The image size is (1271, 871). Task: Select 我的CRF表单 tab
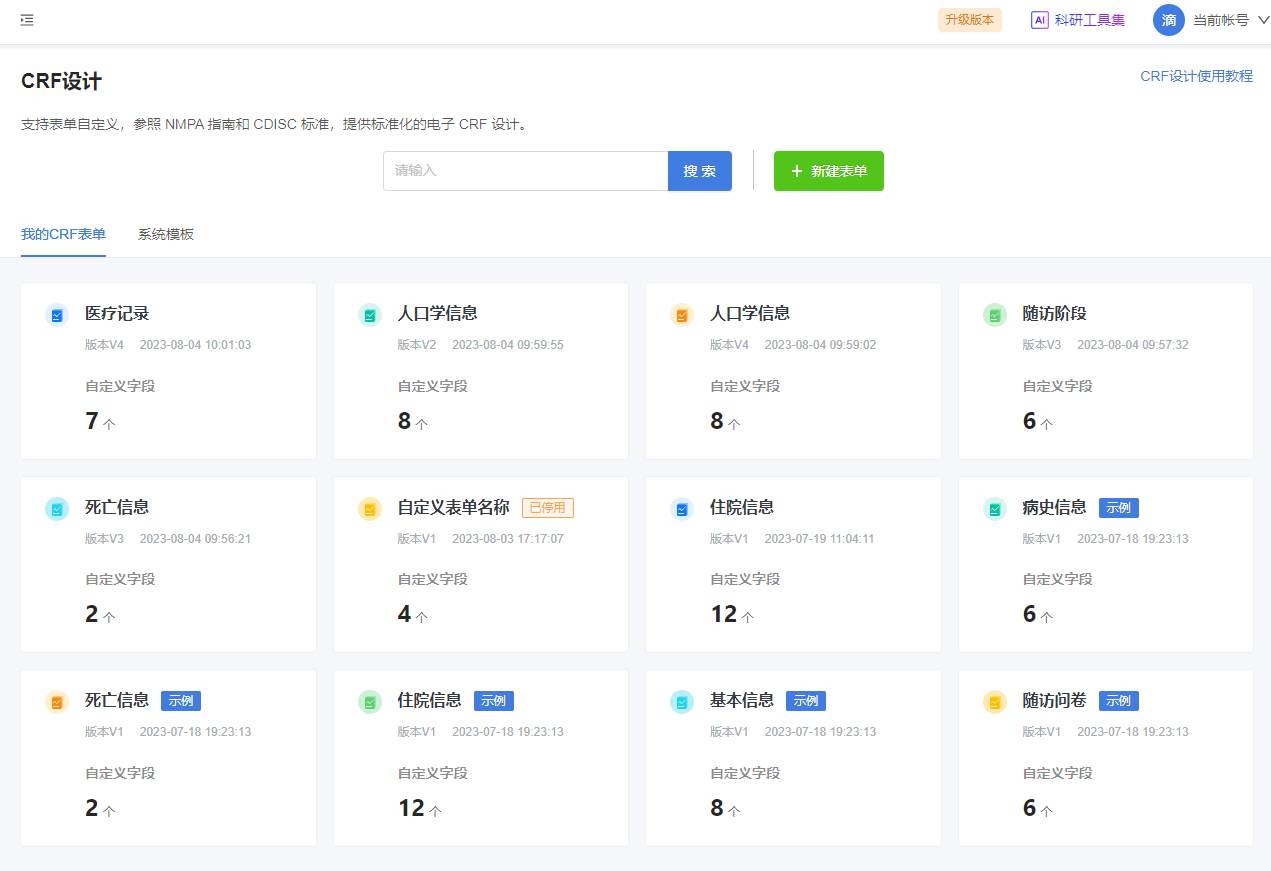coord(63,235)
